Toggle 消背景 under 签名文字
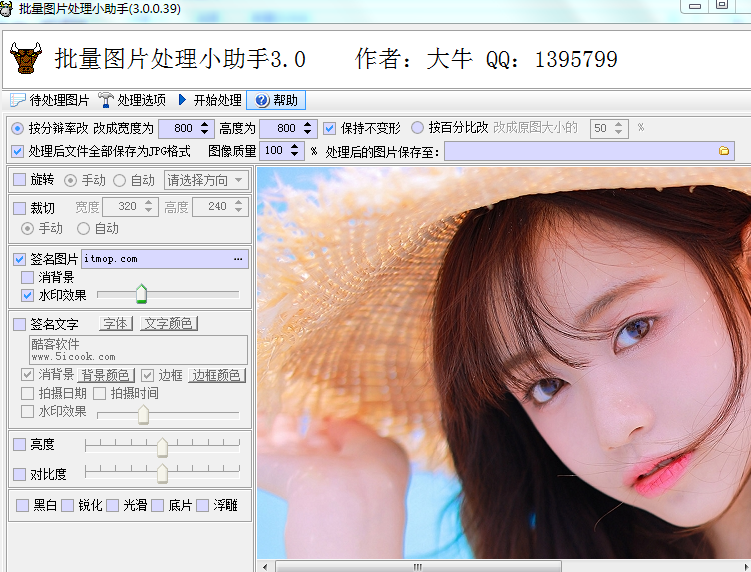Viewport: 751px width, 572px height. pos(27,375)
